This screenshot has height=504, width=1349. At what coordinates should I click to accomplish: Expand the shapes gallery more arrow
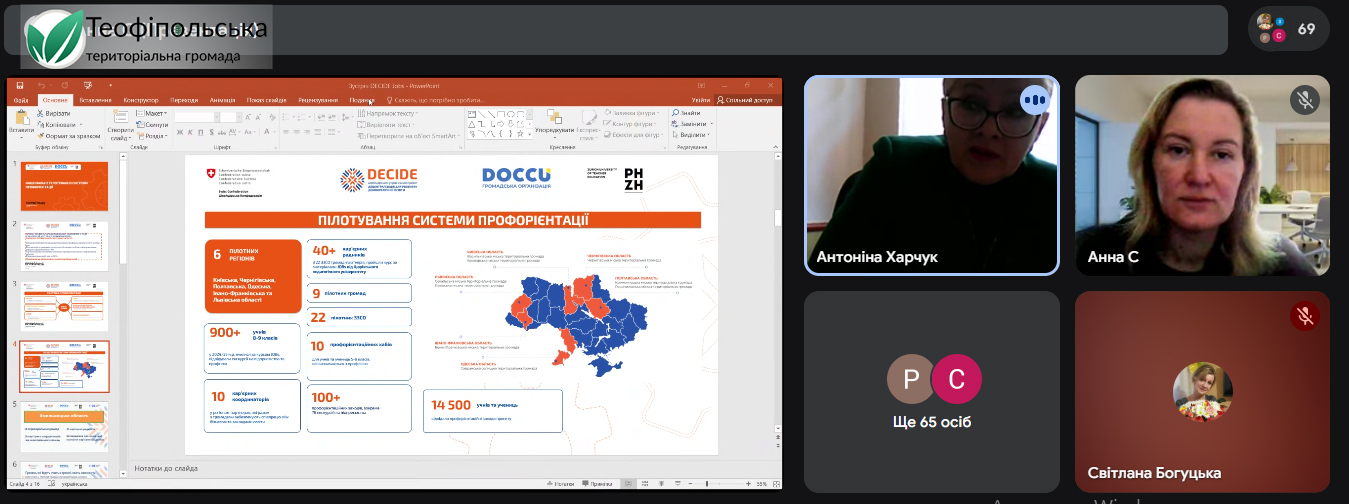point(529,135)
